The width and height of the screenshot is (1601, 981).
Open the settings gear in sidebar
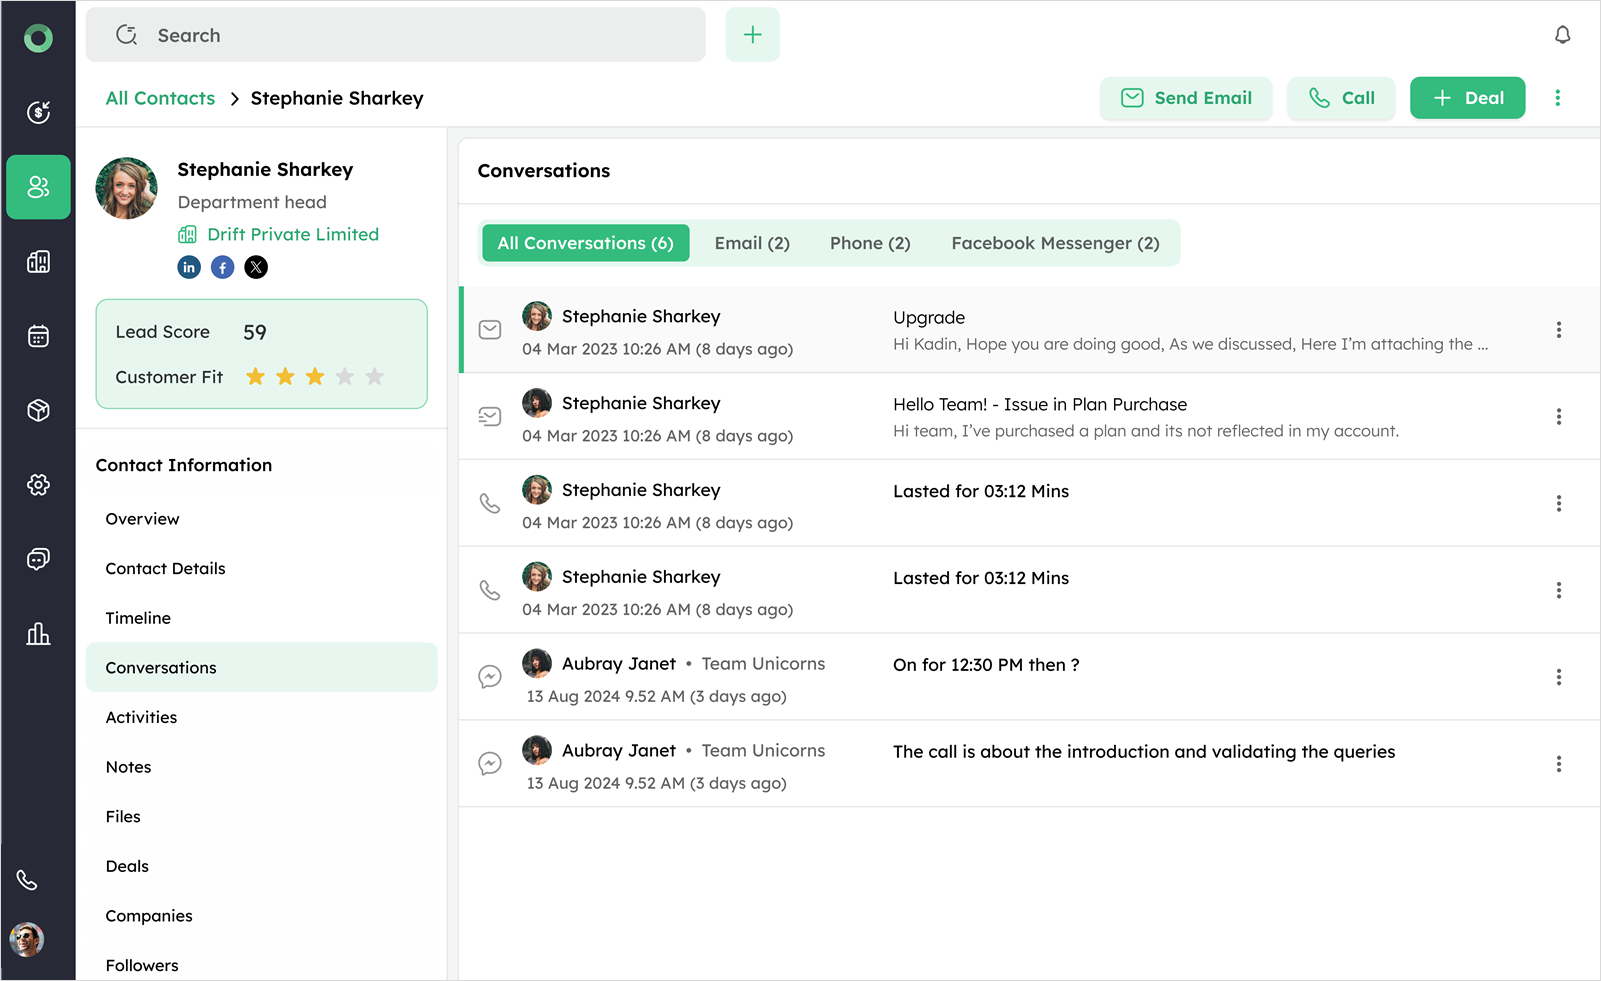[38, 485]
